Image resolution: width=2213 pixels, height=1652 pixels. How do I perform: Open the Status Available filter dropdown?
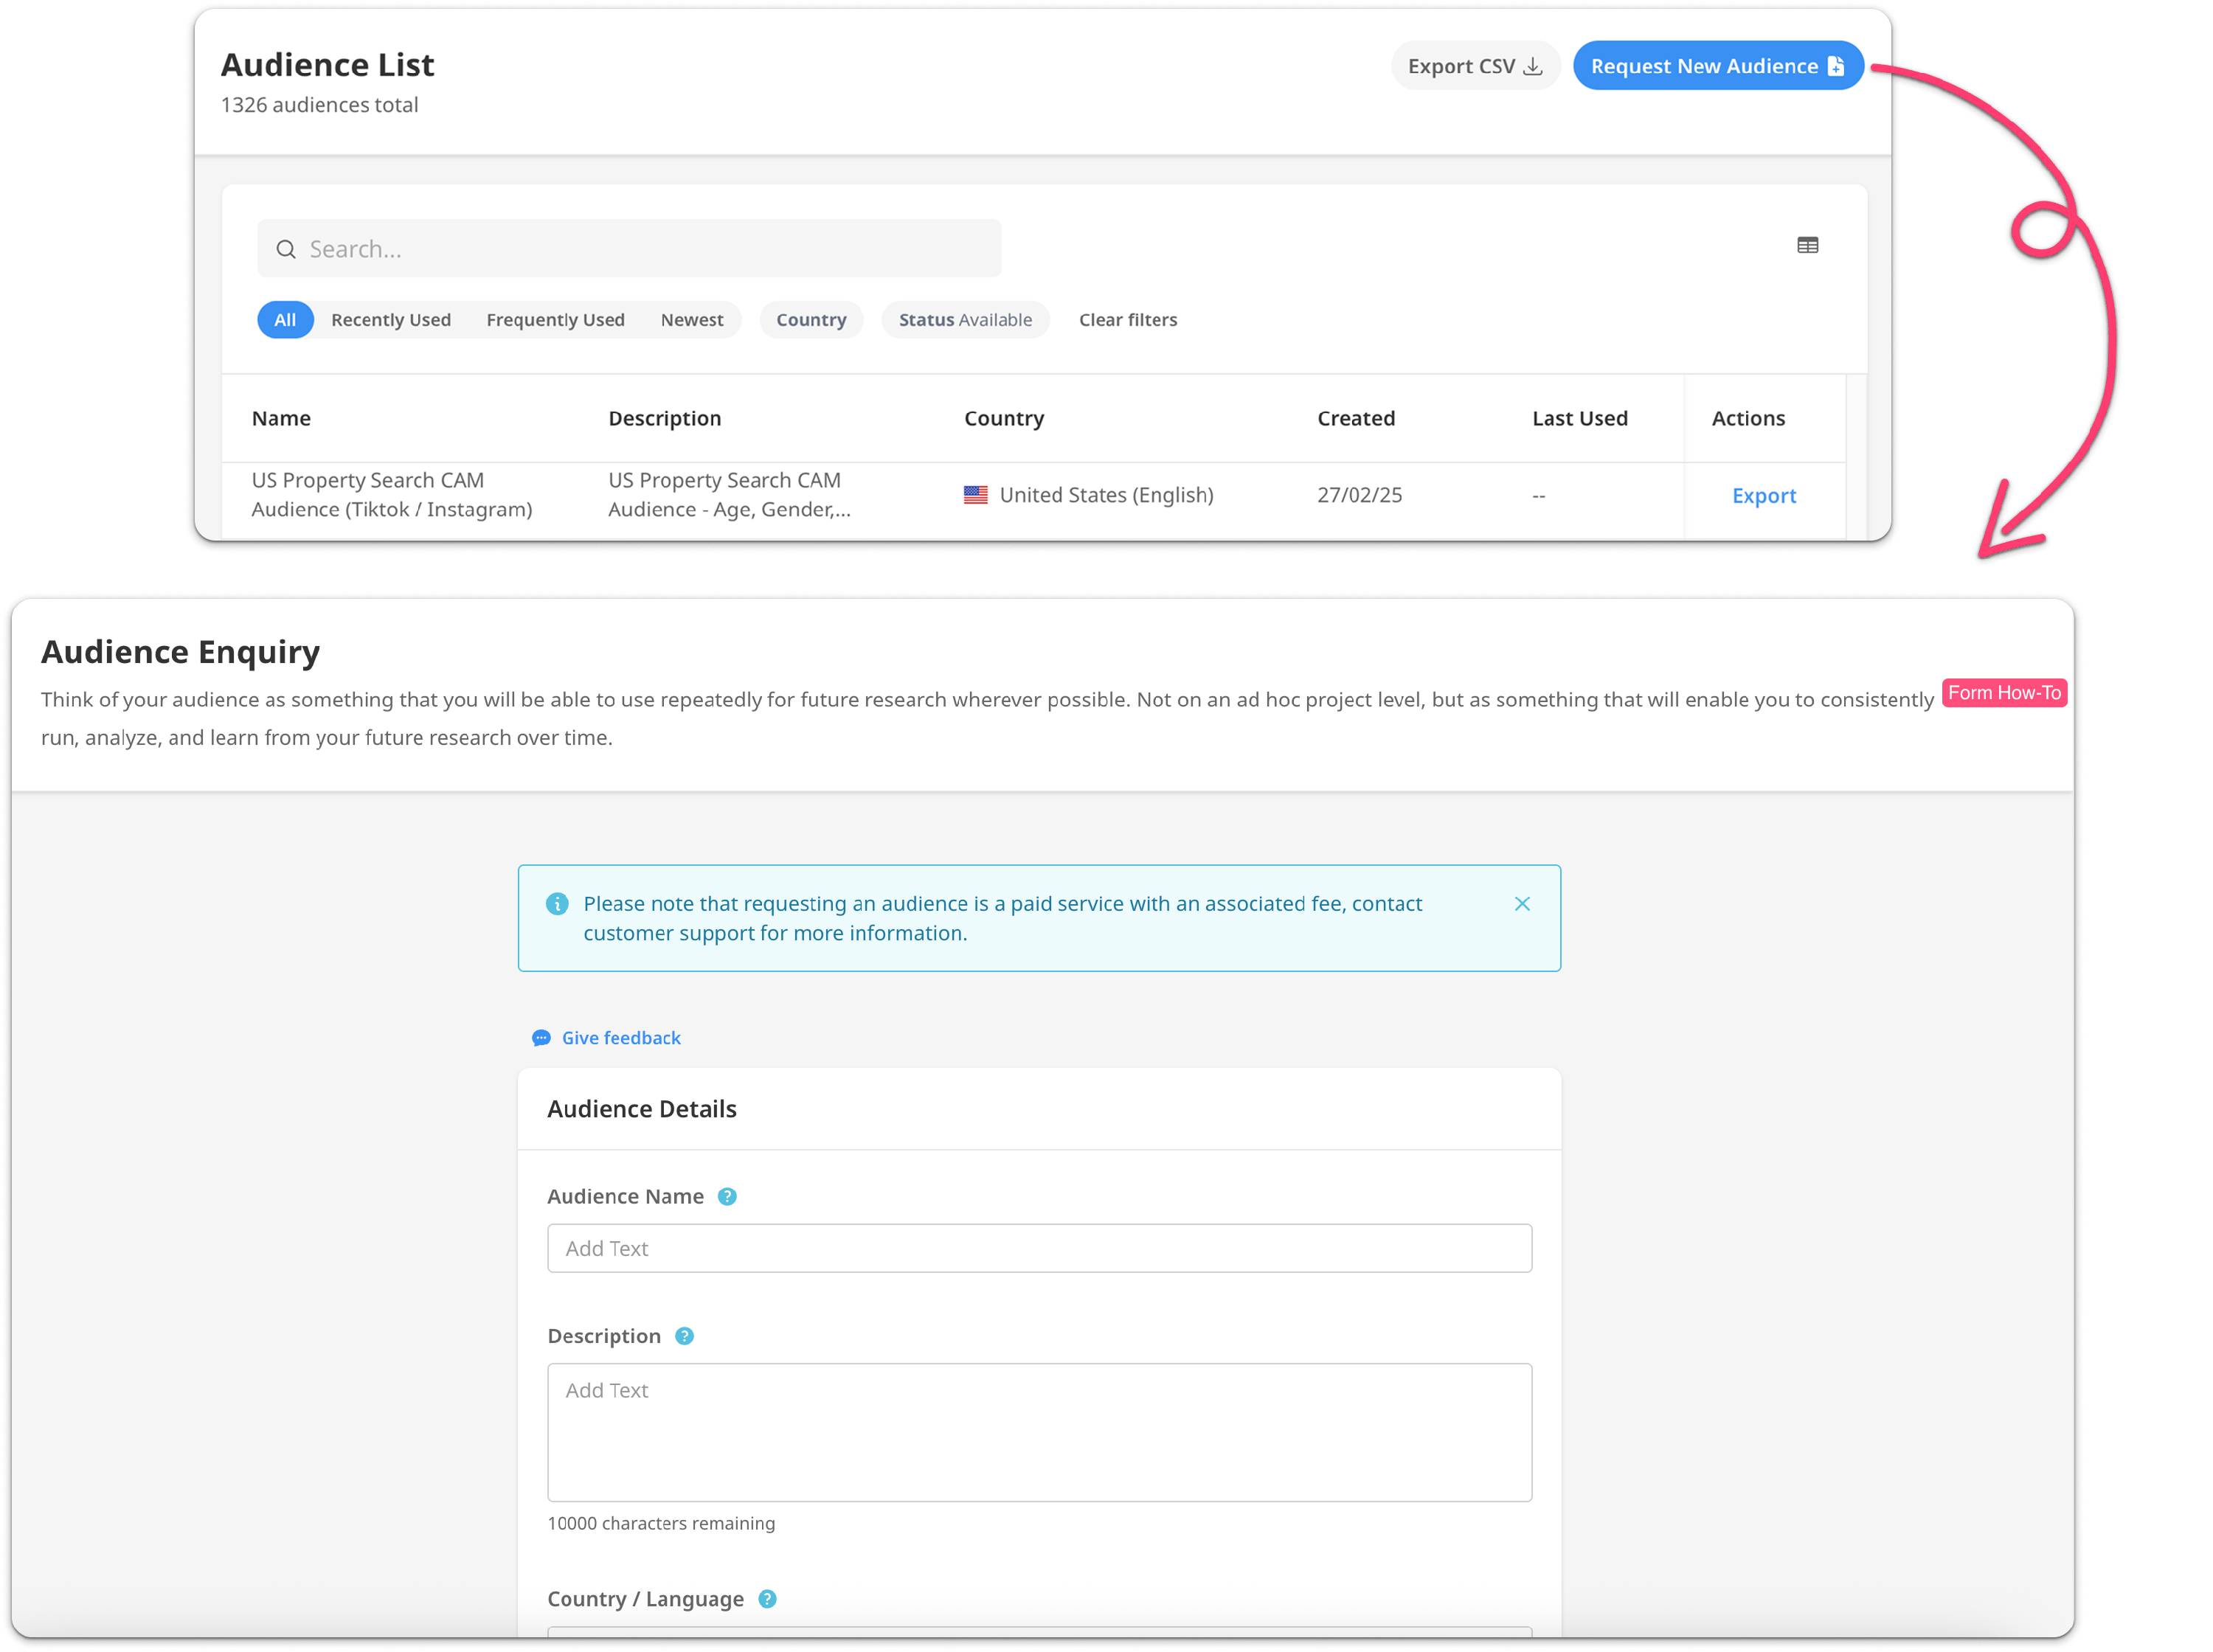coord(964,320)
